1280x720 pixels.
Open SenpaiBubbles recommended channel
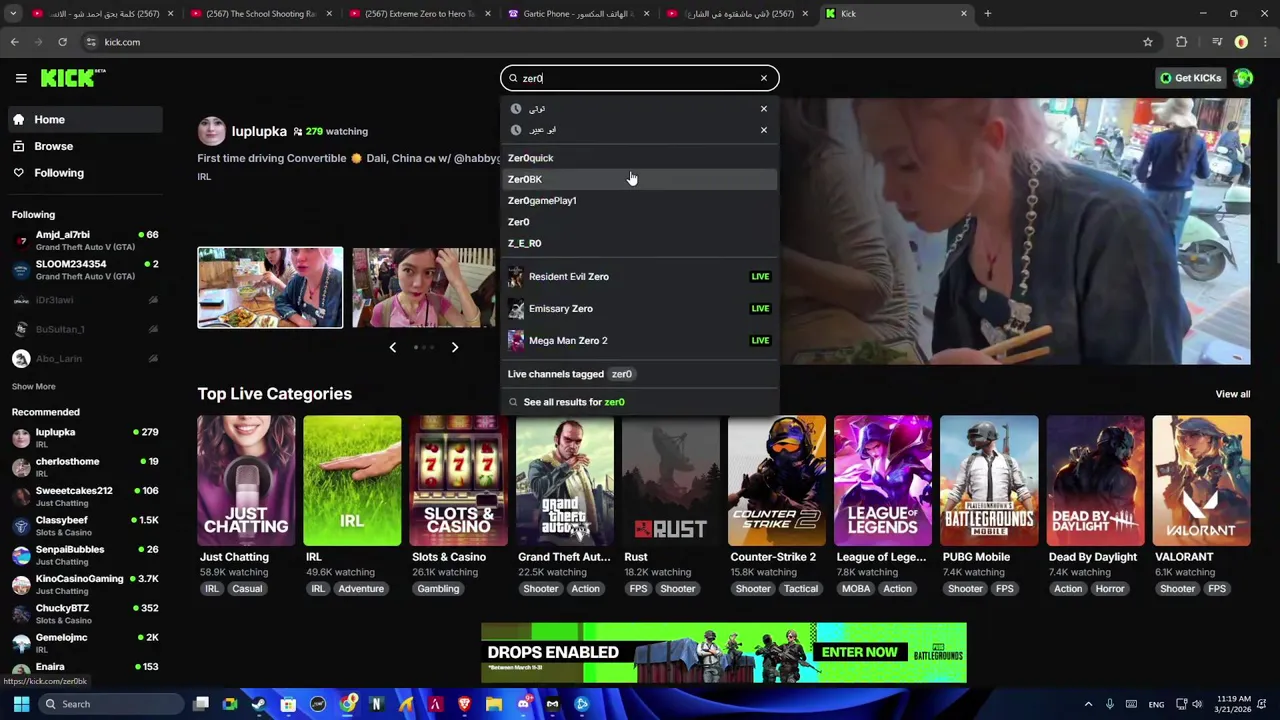[x=84, y=555]
